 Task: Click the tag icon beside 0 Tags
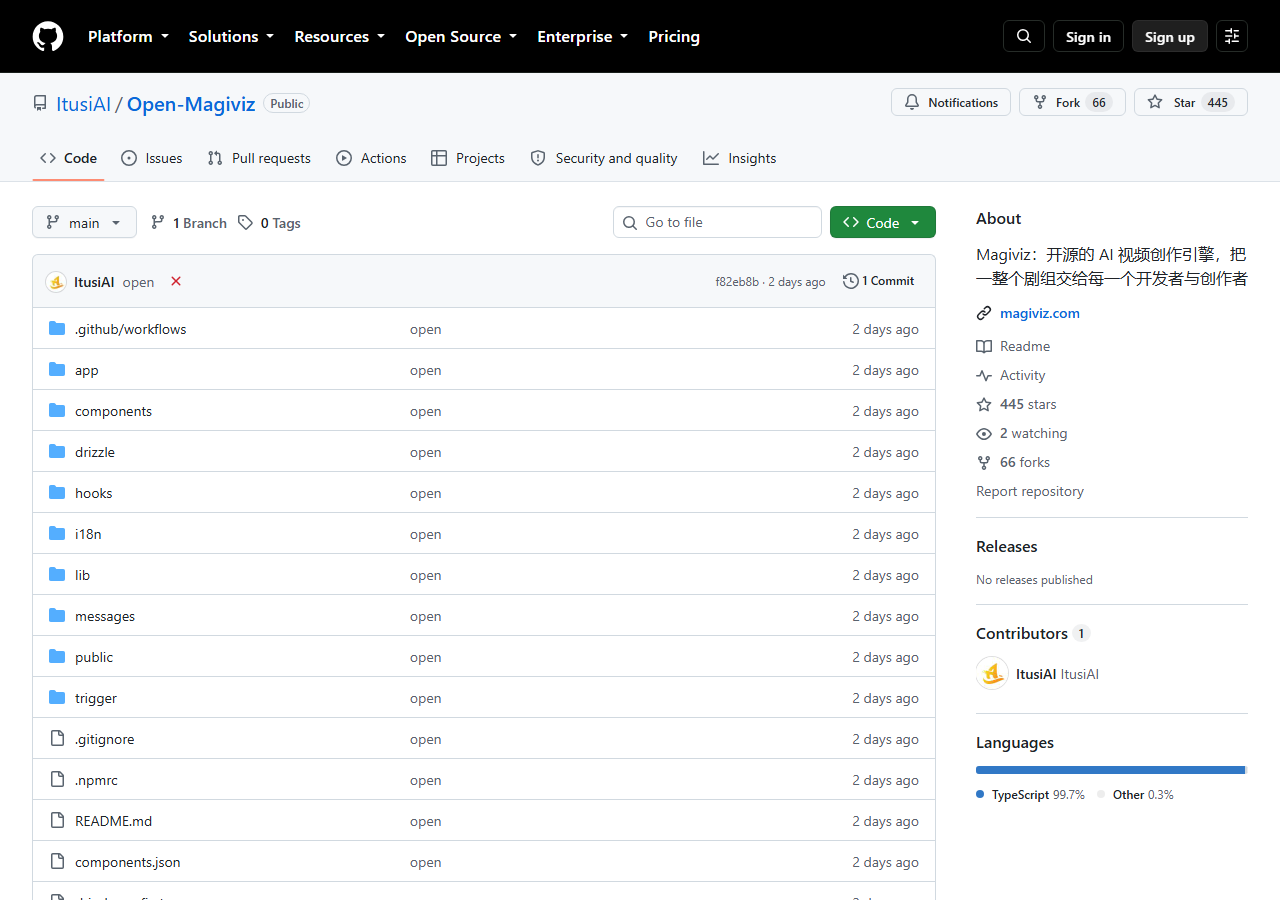pos(245,223)
